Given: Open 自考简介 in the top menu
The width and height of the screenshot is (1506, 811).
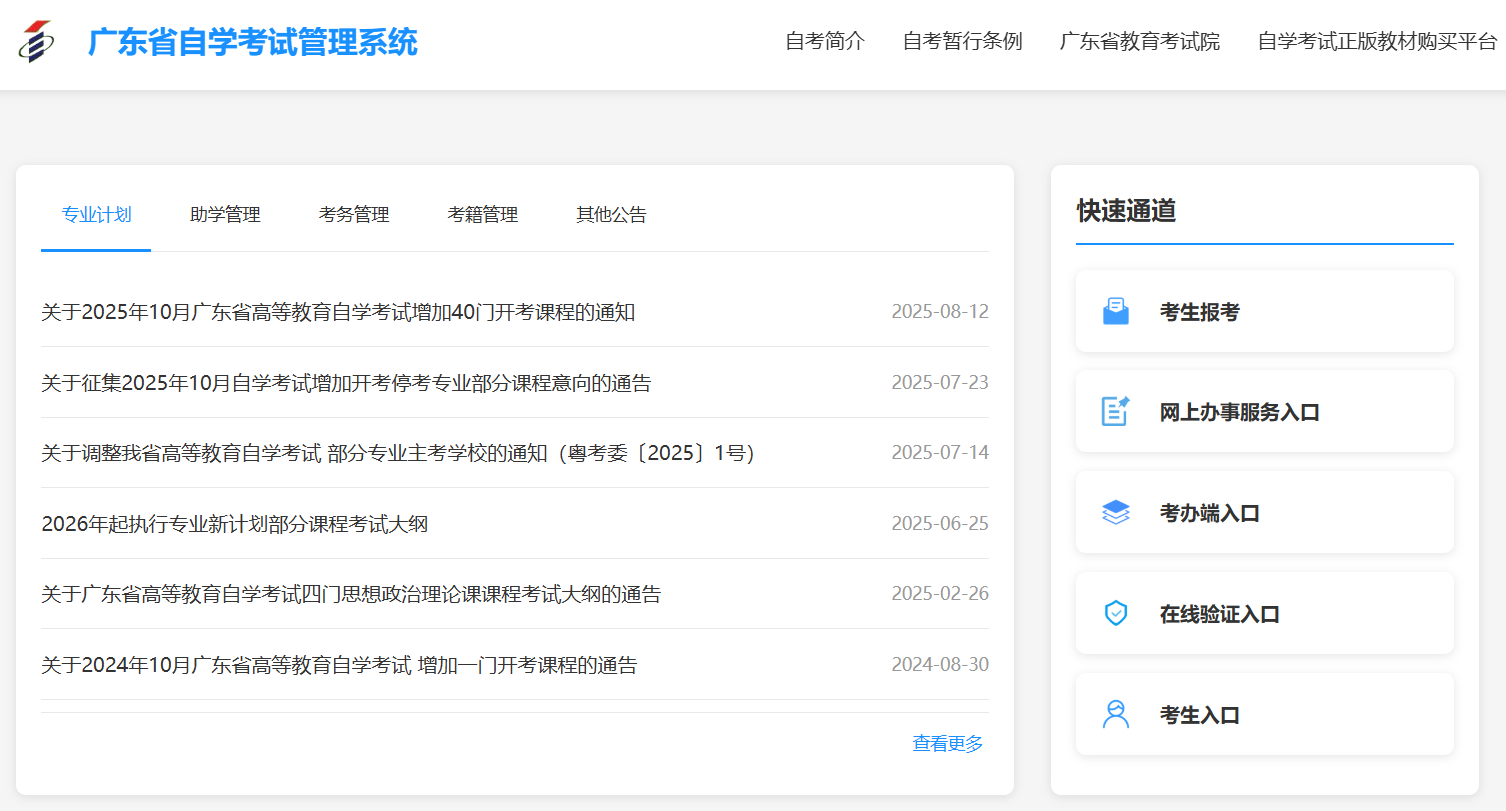Looking at the screenshot, I should (x=824, y=42).
